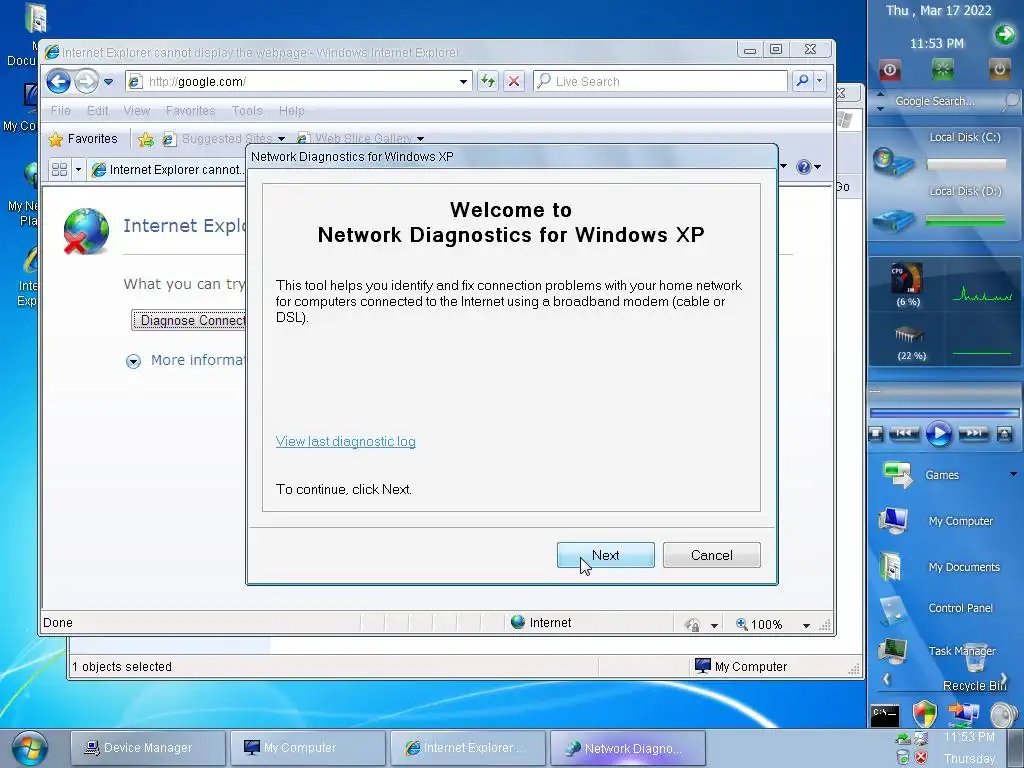This screenshot has width=1024, height=768.
Task: Click the Windows Start orb
Action: tap(29, 748)
